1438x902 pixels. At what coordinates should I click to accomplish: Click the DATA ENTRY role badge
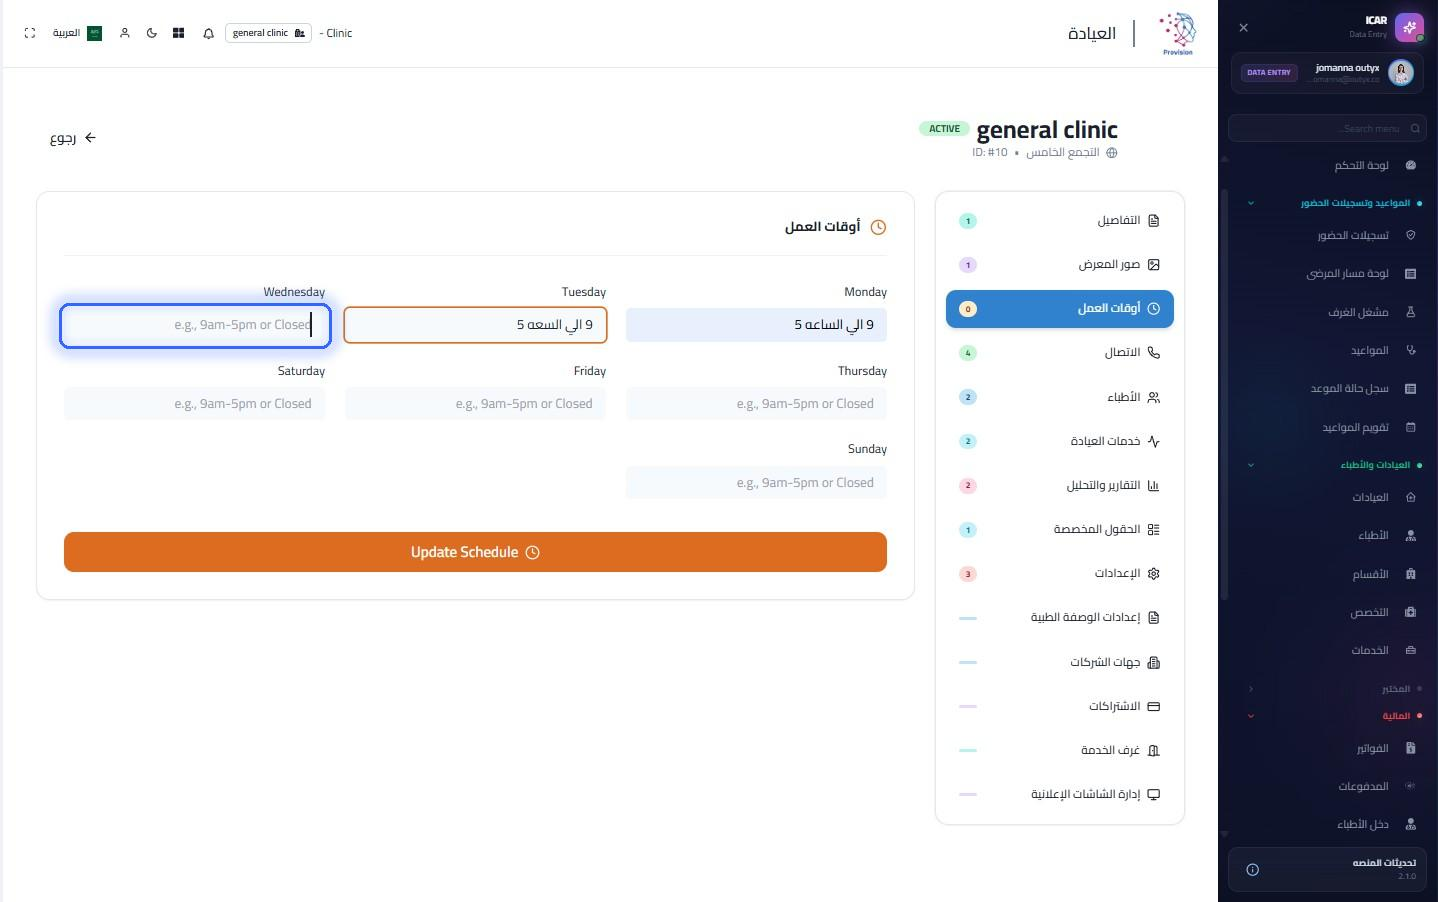coord(1268,72)
